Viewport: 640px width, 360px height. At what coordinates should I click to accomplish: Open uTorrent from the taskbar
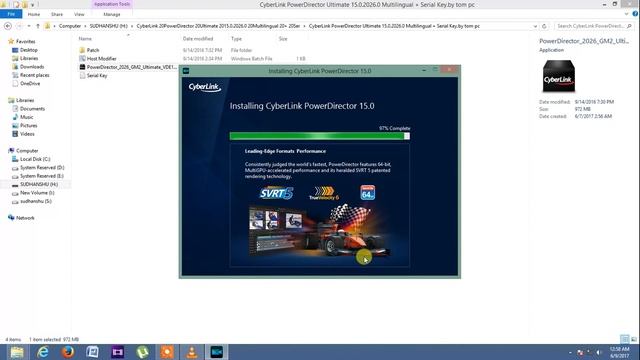click(142, 352)
